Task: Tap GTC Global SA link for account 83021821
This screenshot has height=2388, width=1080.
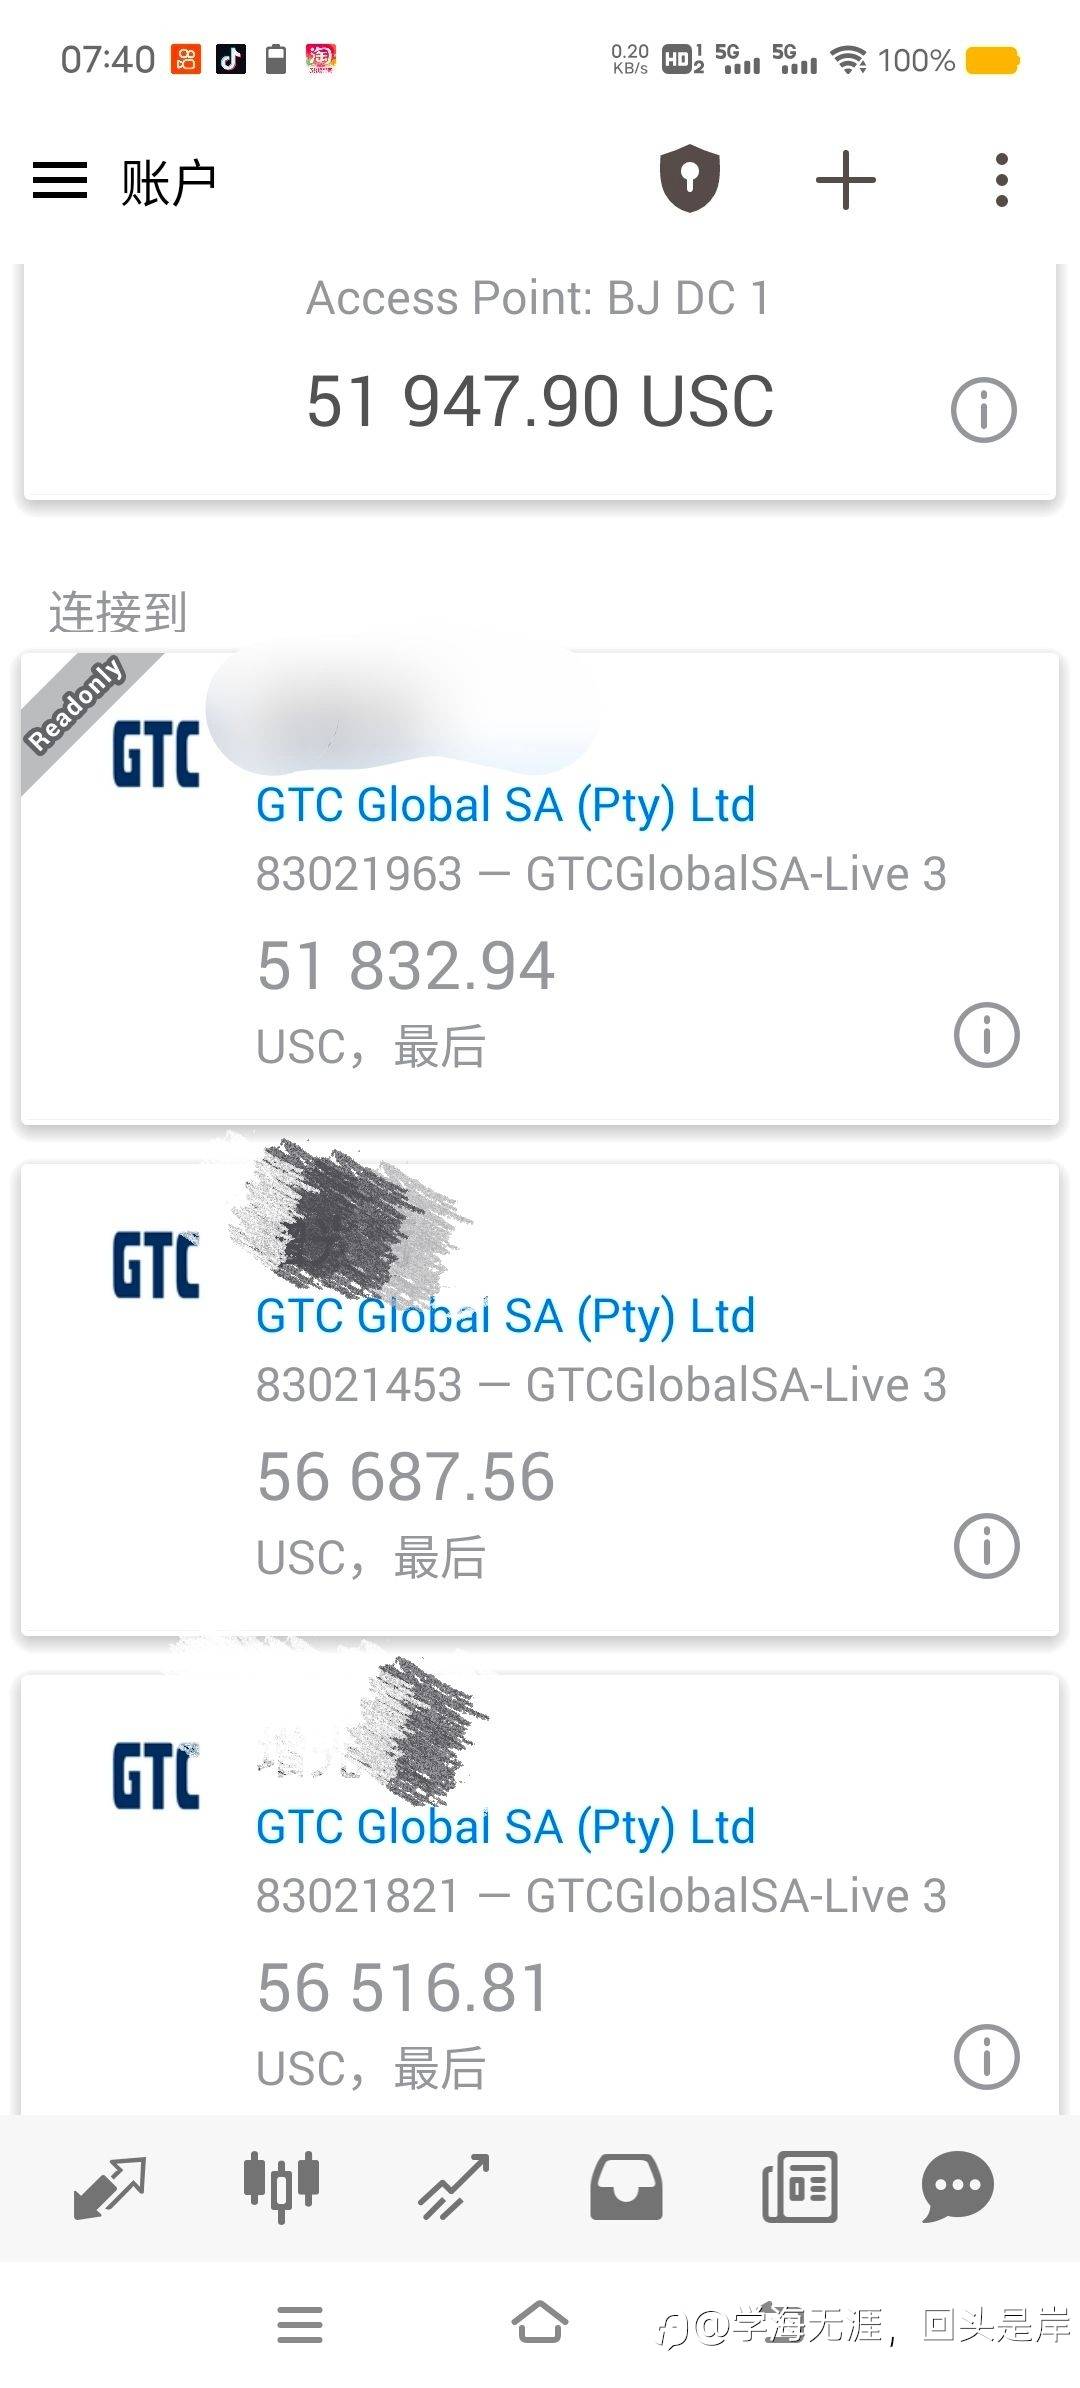Action: [x=505, y=1827]
